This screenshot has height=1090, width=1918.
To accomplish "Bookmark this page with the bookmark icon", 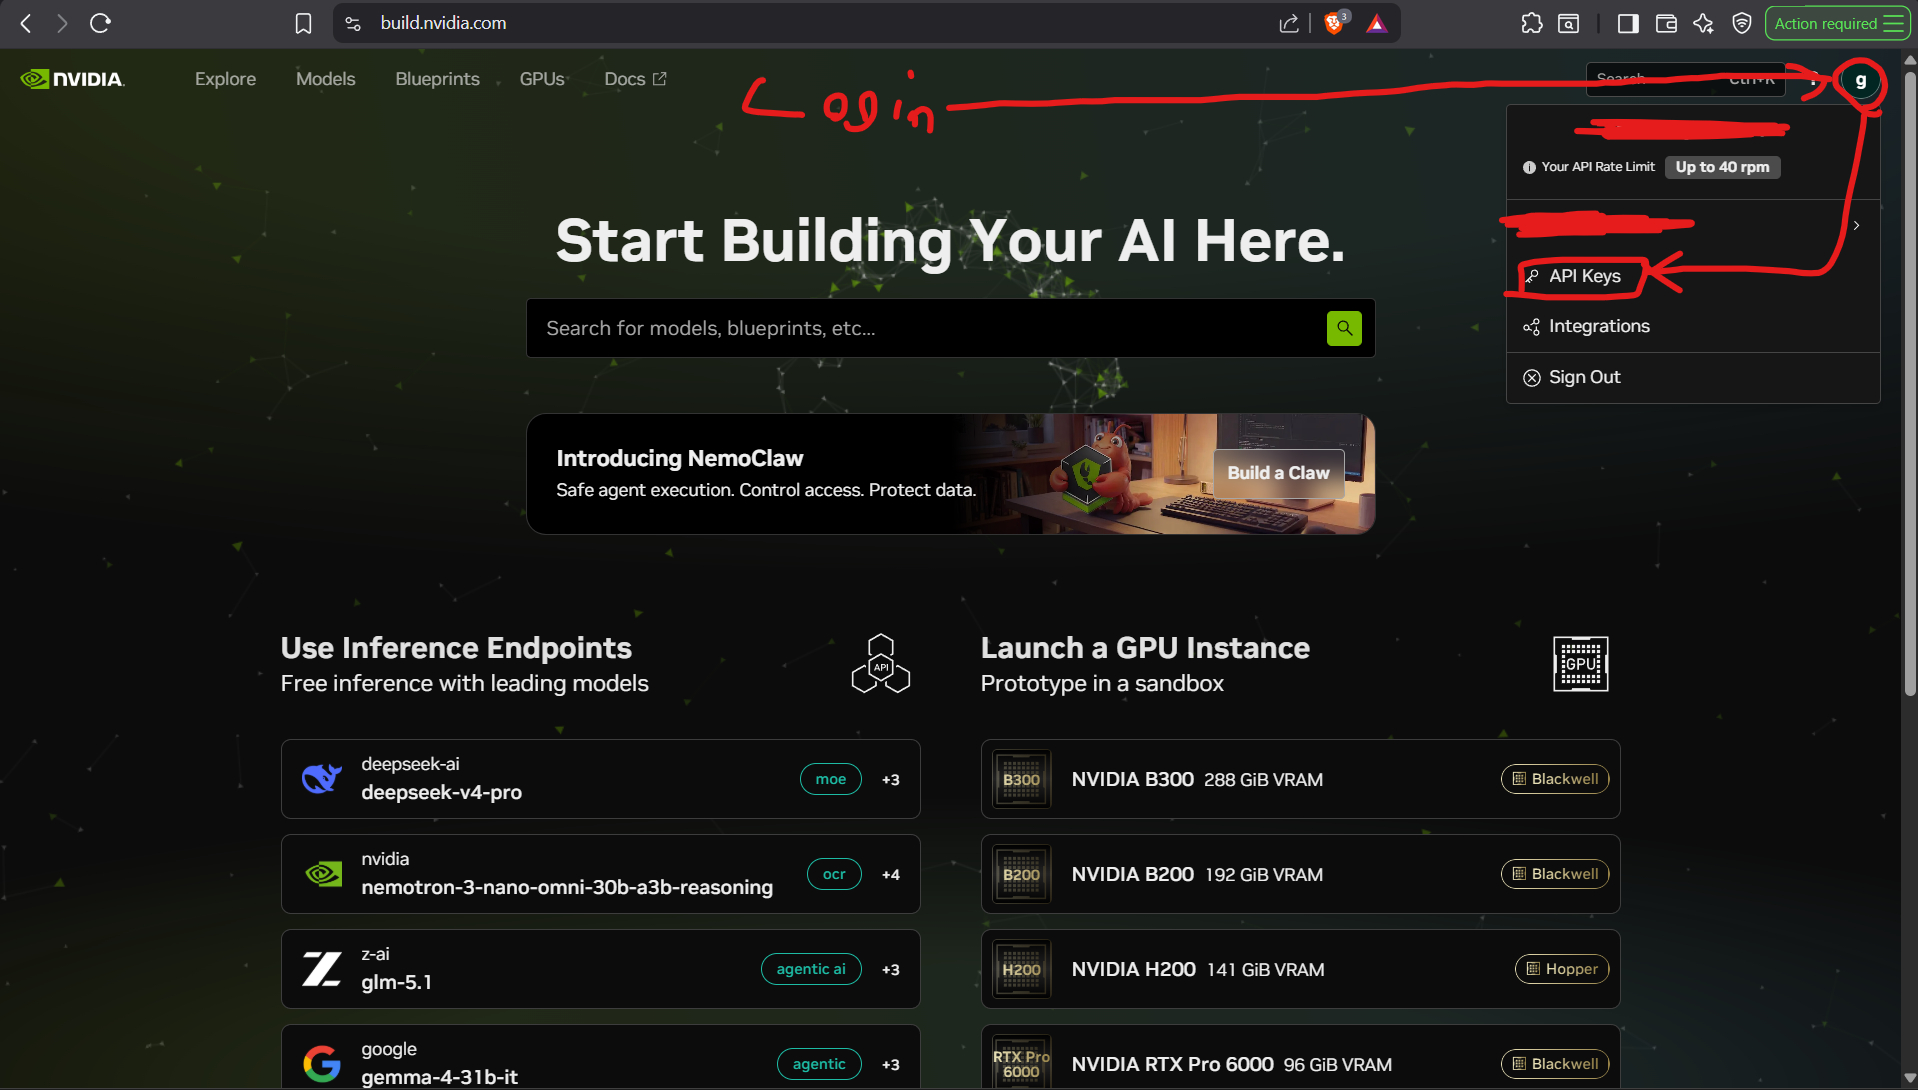I will (303, 23).
